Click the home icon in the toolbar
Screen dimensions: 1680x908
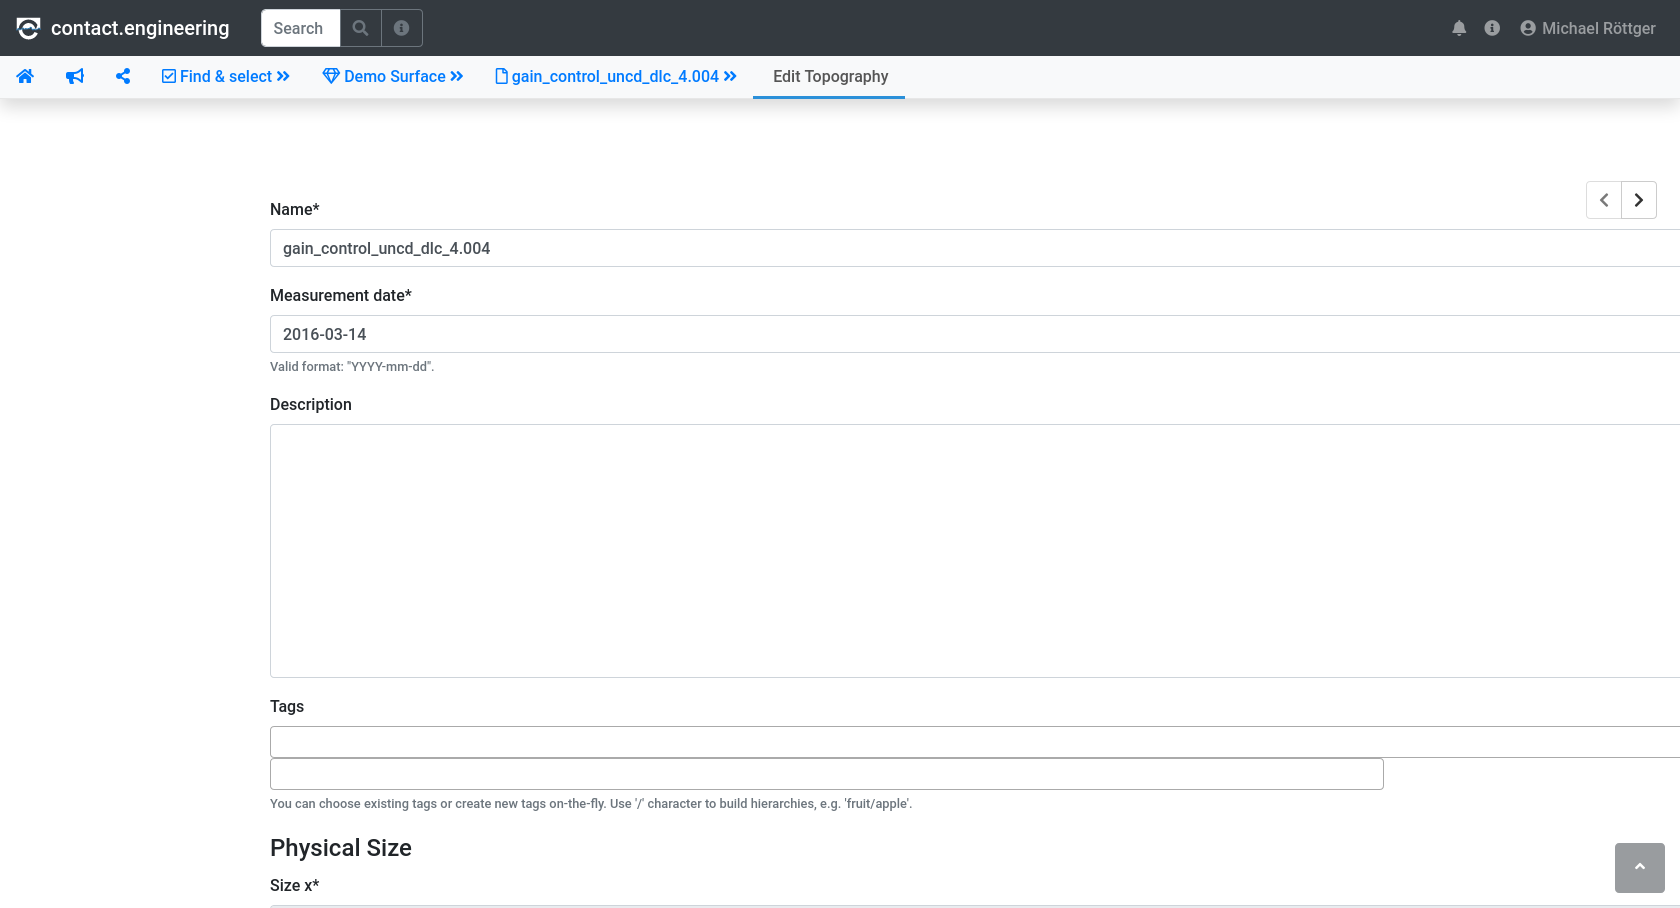click(25, 76)
